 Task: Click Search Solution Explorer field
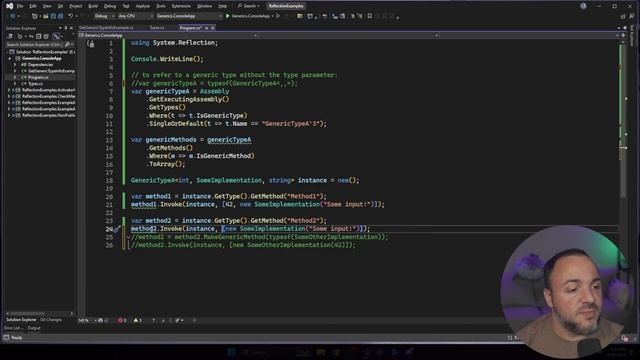coord(34,44)
